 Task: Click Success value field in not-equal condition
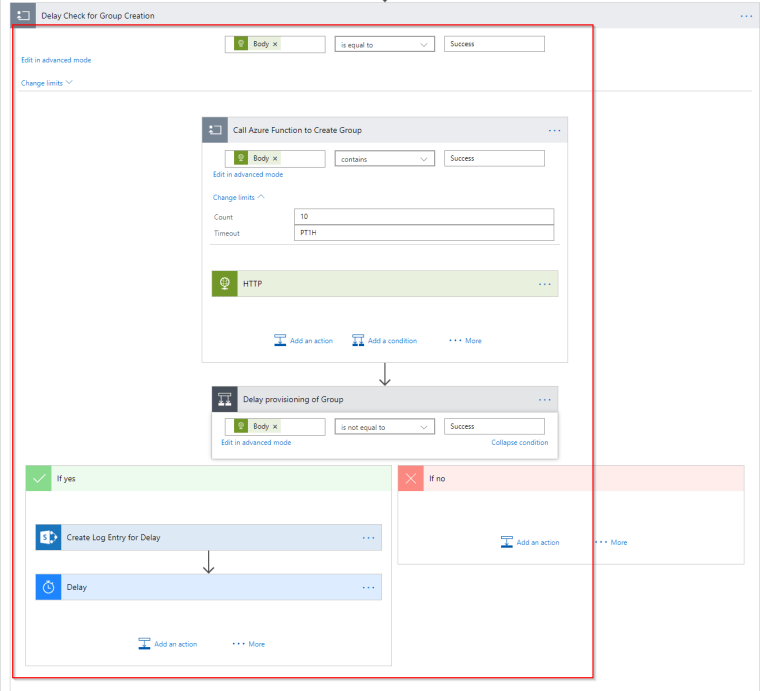(494, 426)
